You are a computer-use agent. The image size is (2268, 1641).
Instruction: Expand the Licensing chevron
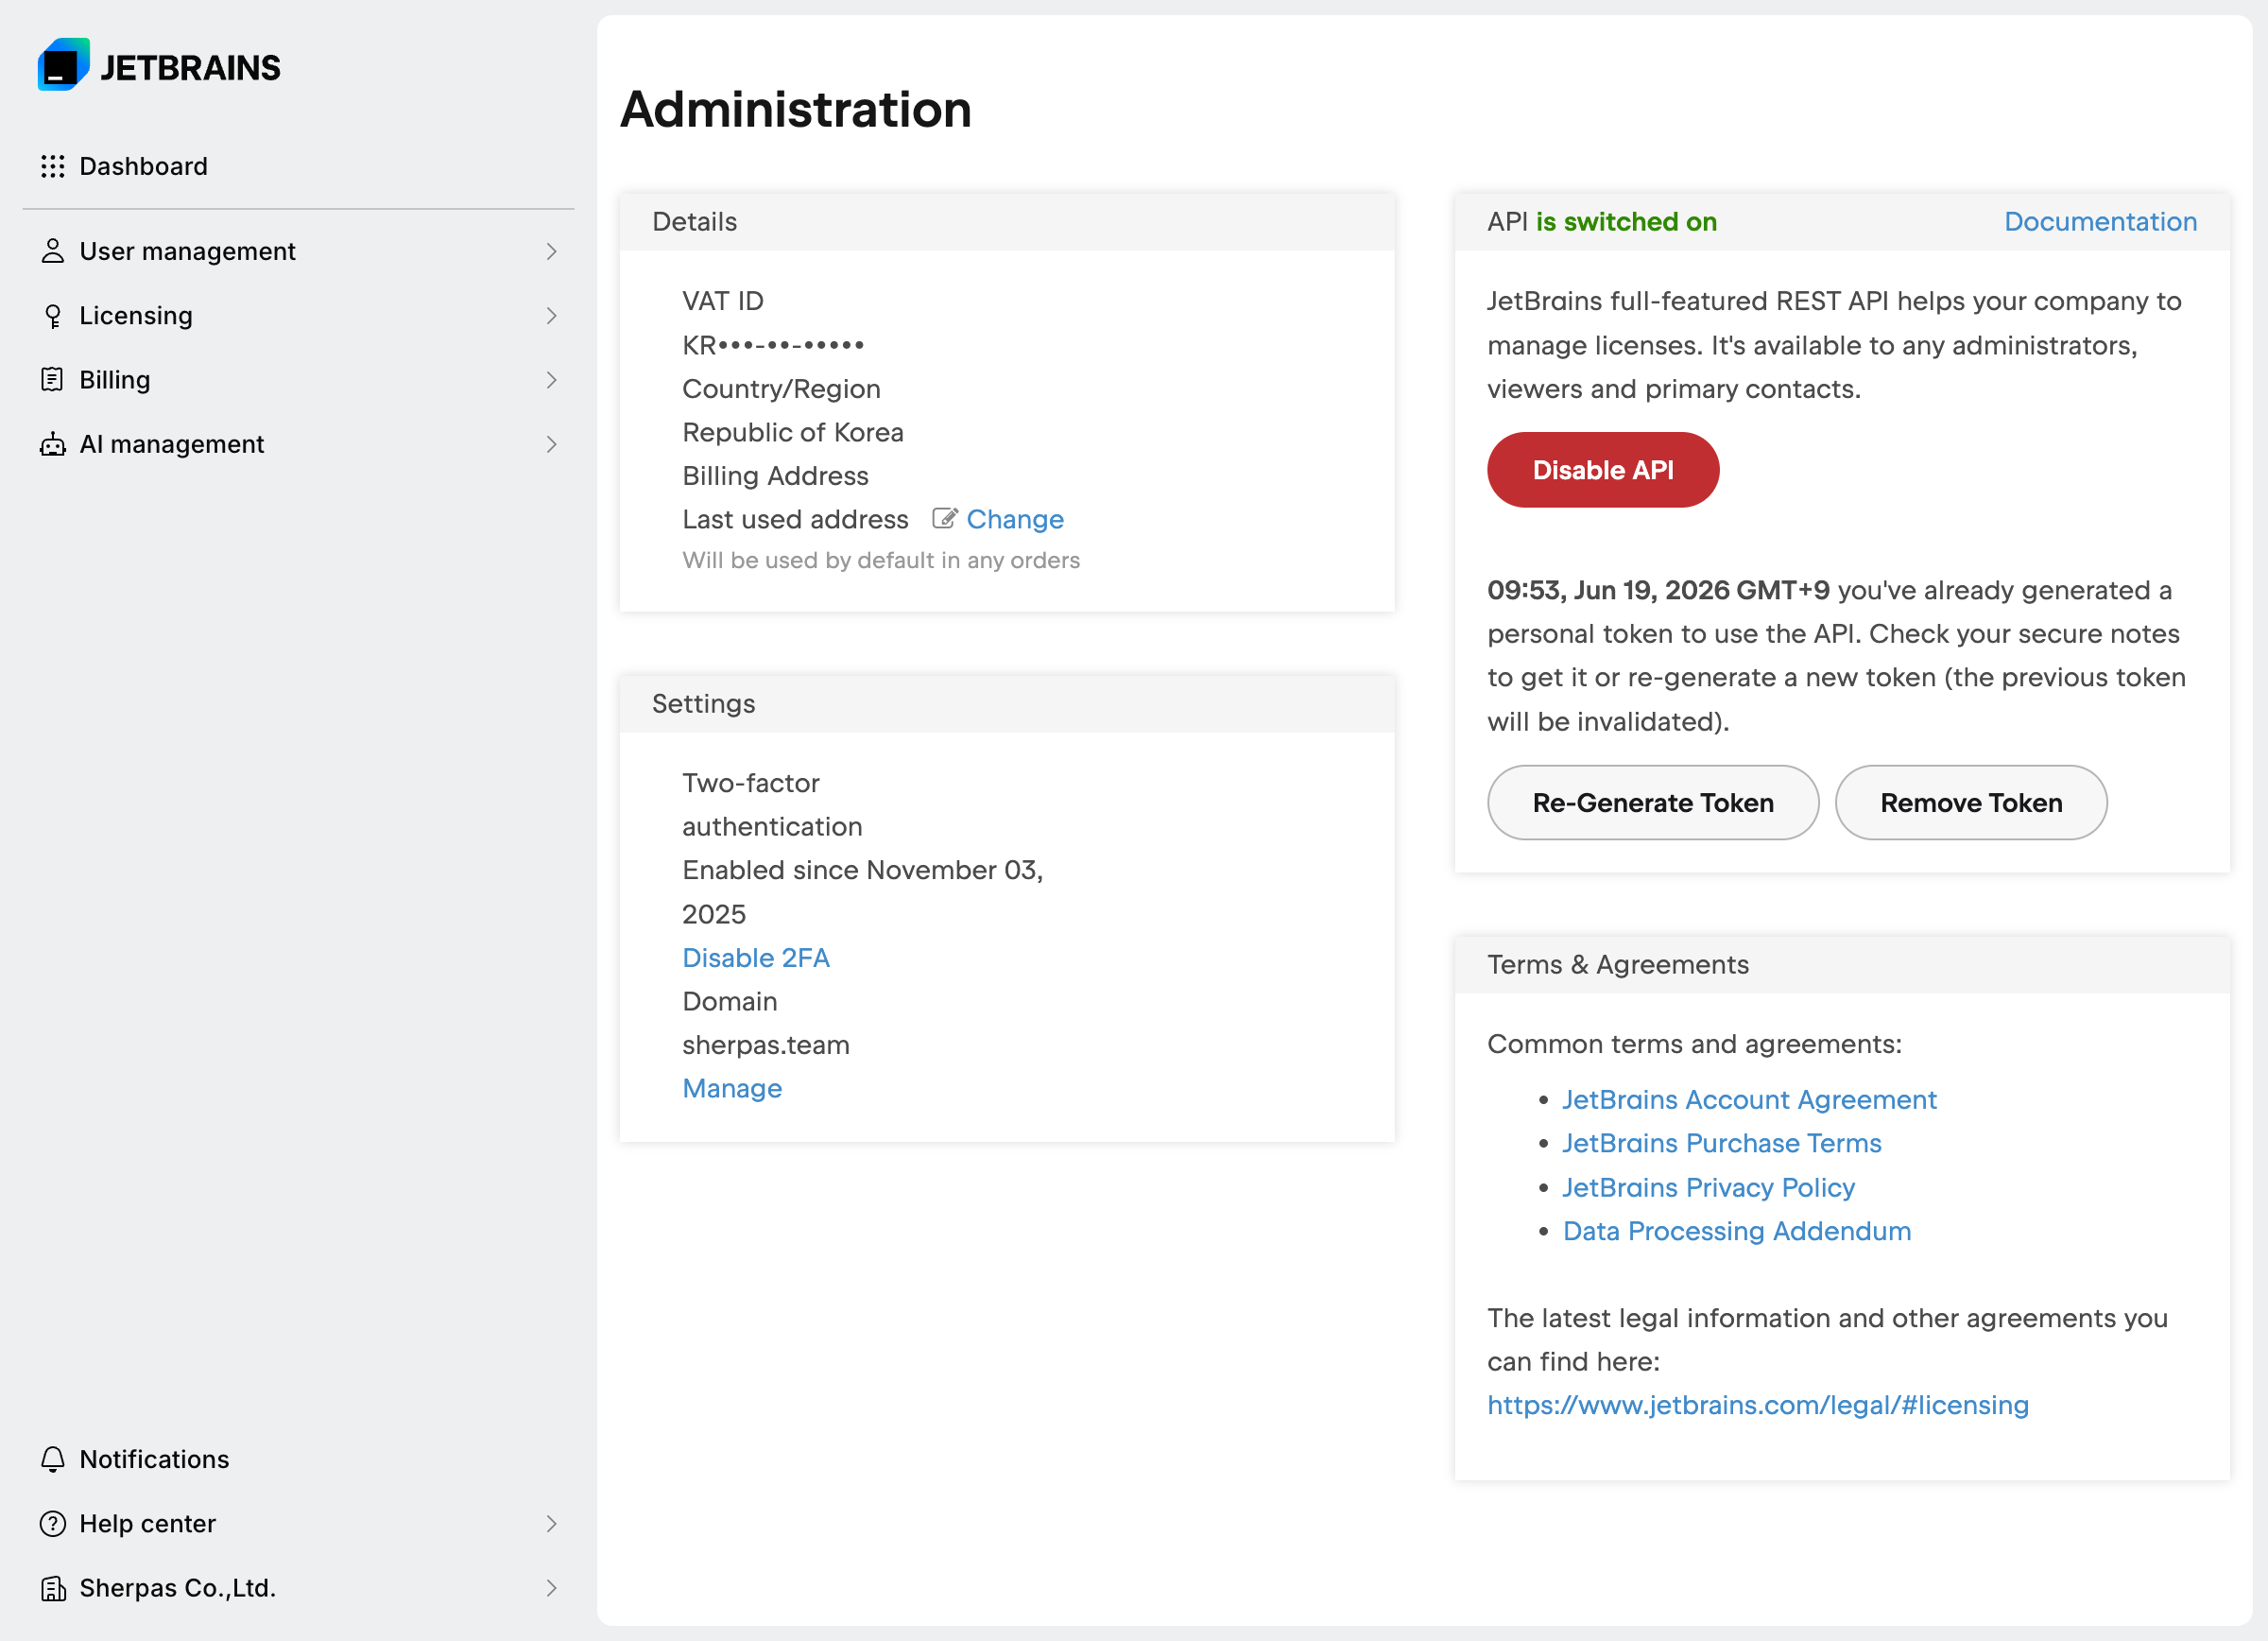[551, 316]
